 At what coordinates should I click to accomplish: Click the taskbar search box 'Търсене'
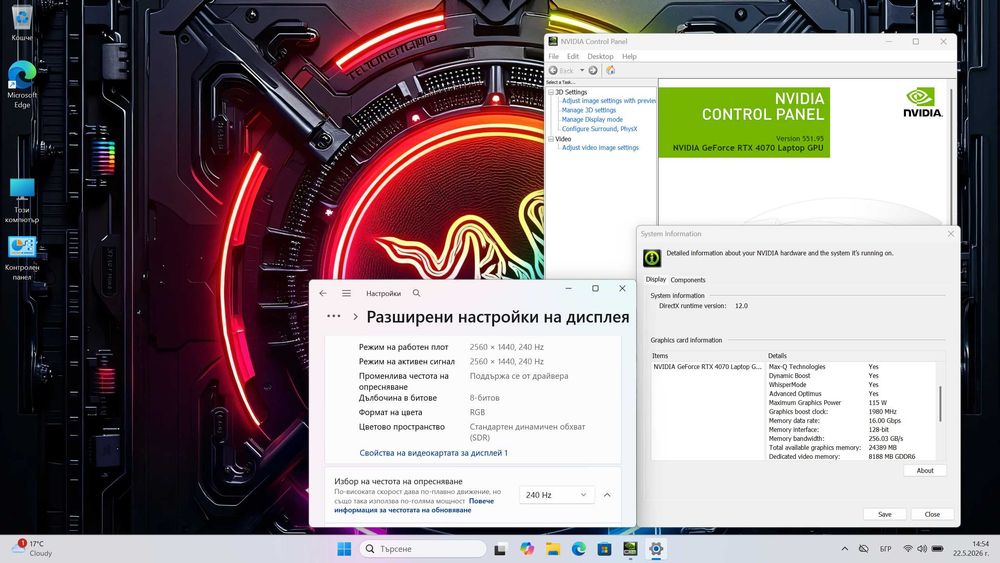tap(423, 549)
